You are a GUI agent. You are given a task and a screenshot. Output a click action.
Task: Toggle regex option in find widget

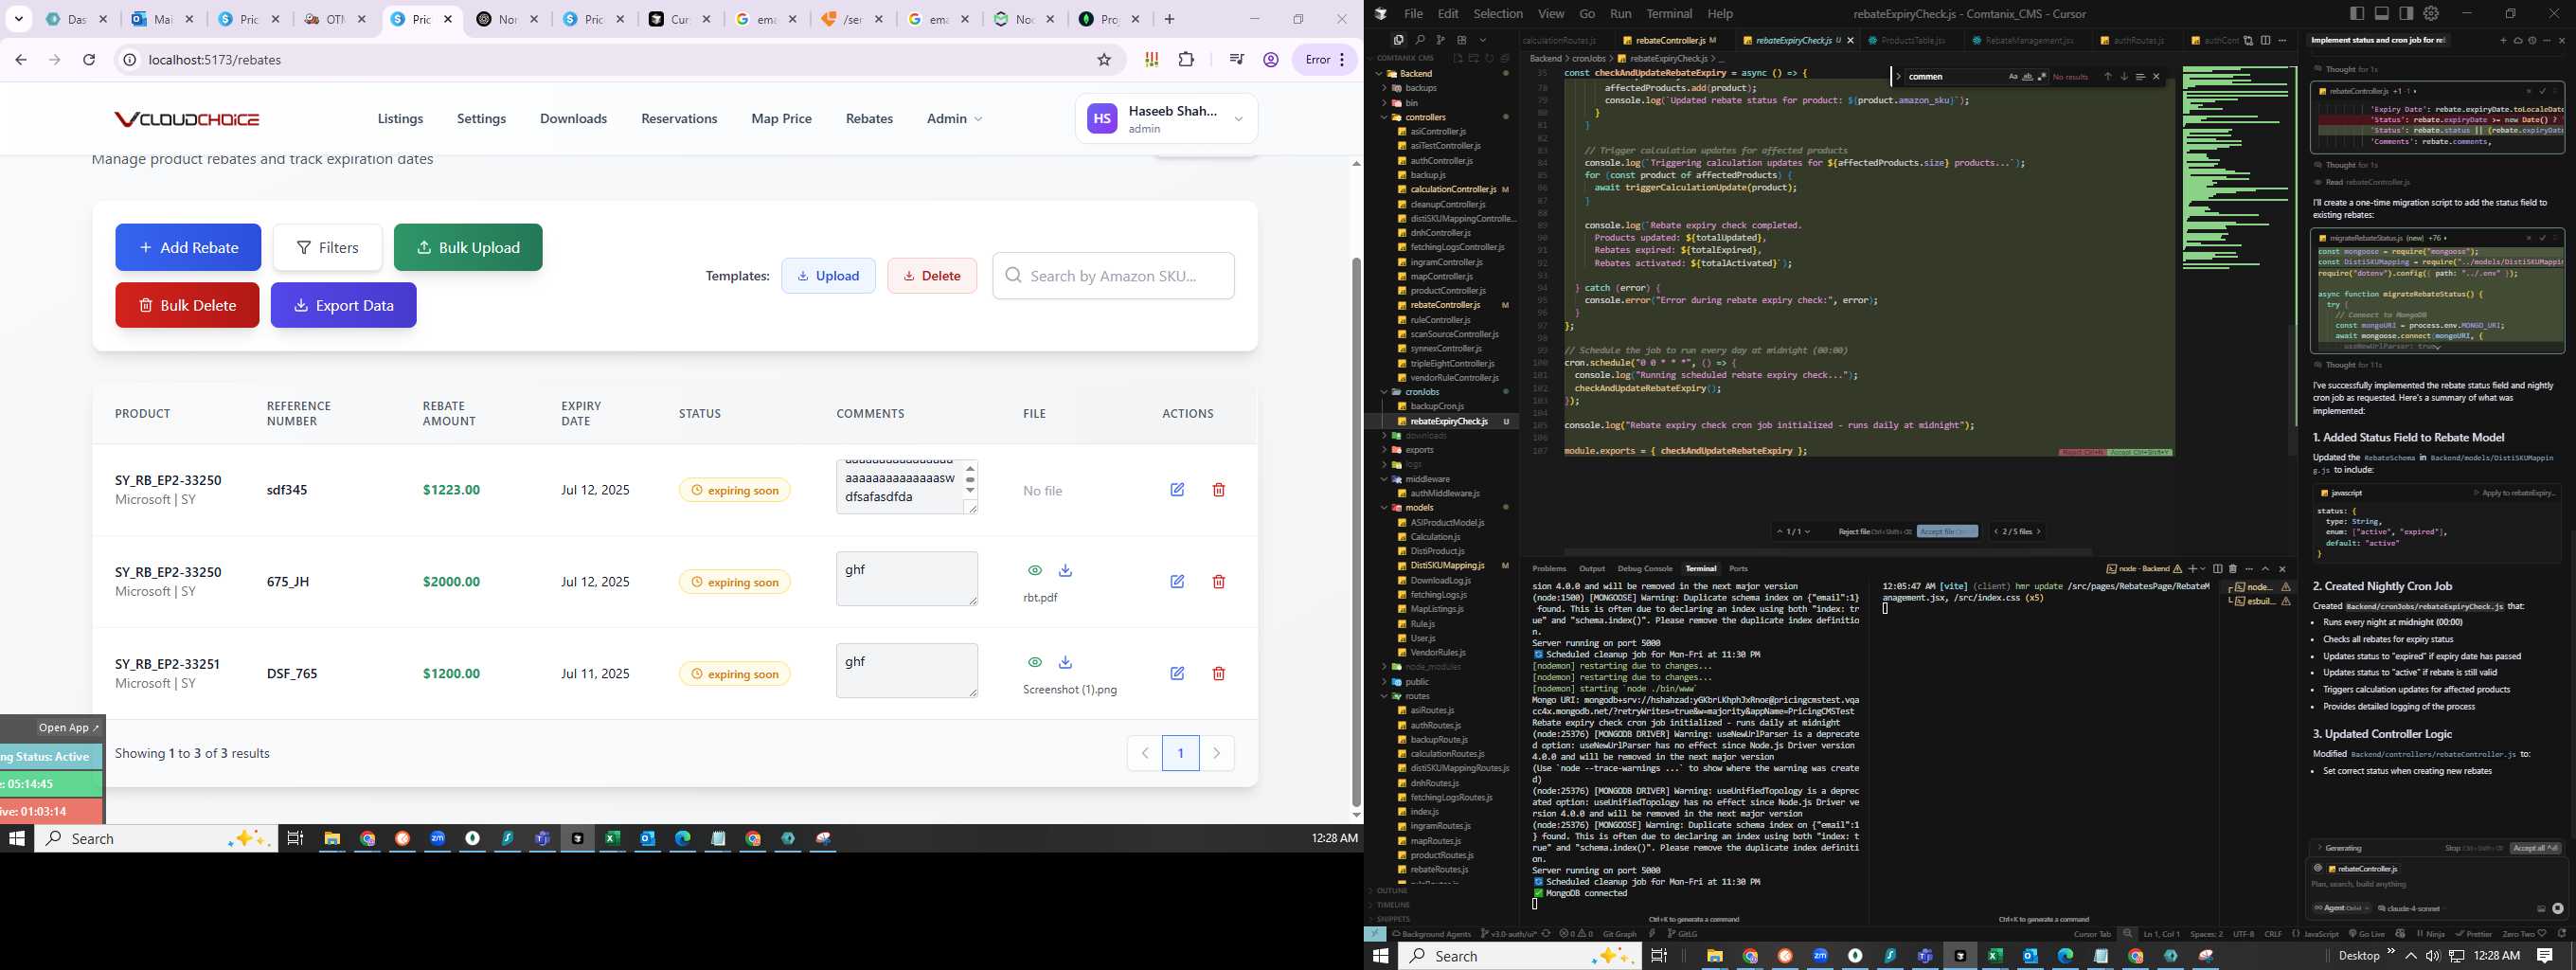(2042, 76)
